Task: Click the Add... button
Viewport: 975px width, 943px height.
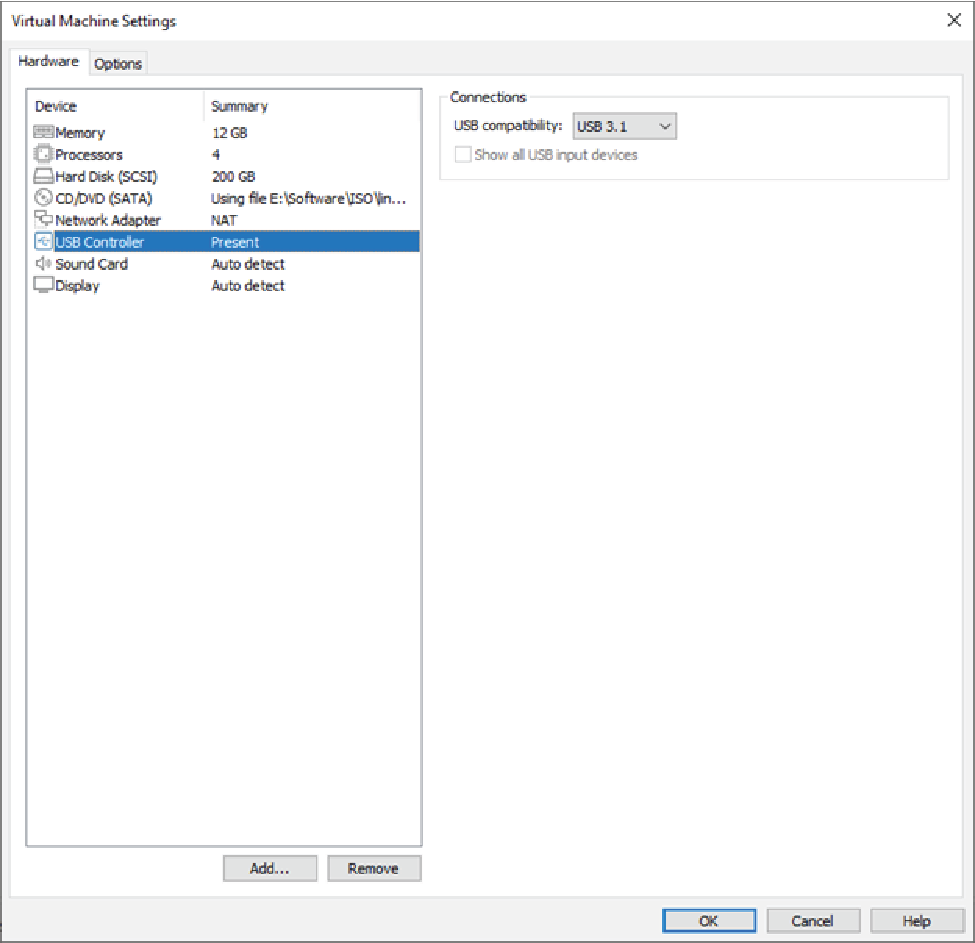Action: tap(269, 868)
